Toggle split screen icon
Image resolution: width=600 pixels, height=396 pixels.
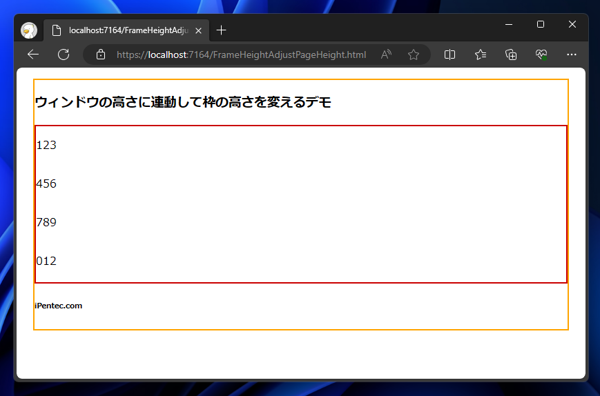pyautogui.click(x=450, y=55)
